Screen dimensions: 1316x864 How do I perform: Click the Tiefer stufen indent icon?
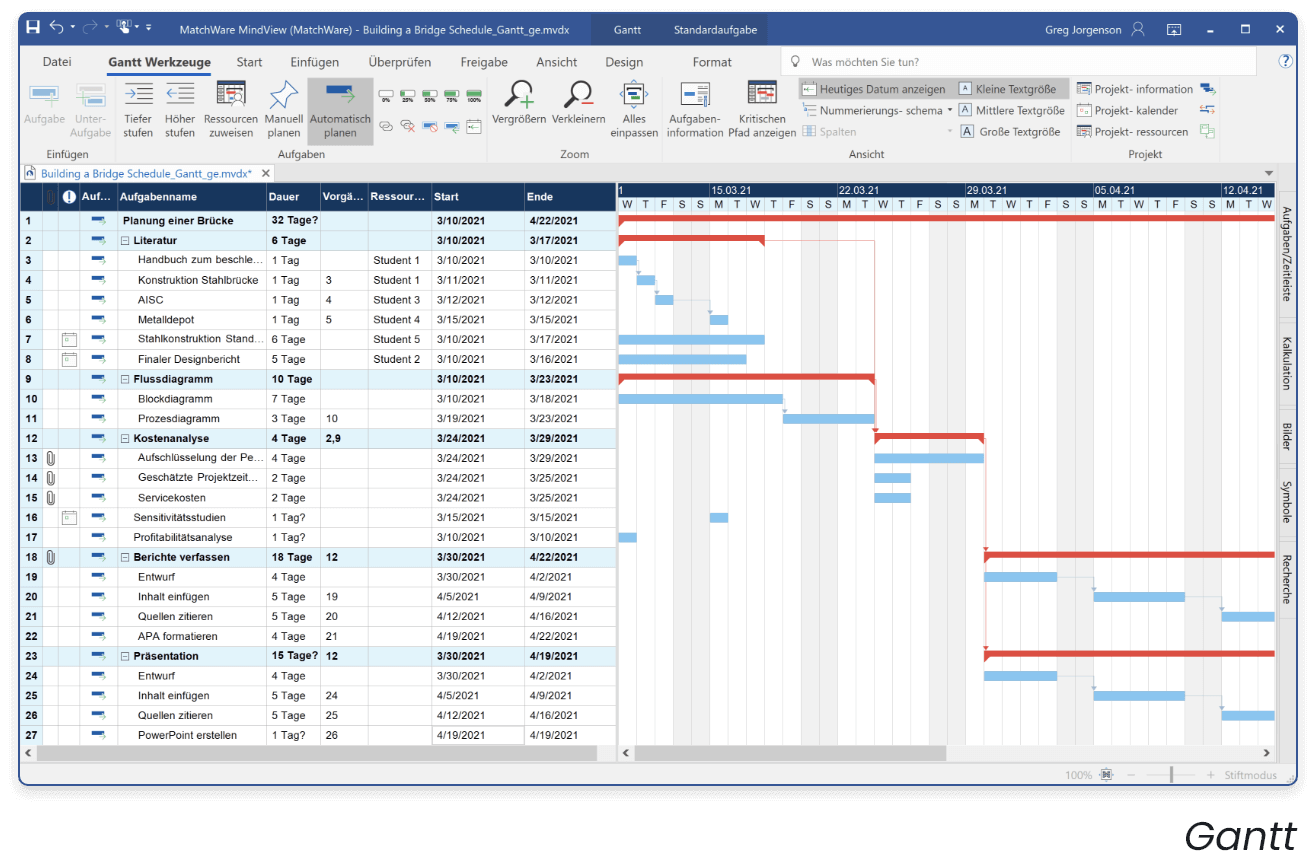click(138, 95)
